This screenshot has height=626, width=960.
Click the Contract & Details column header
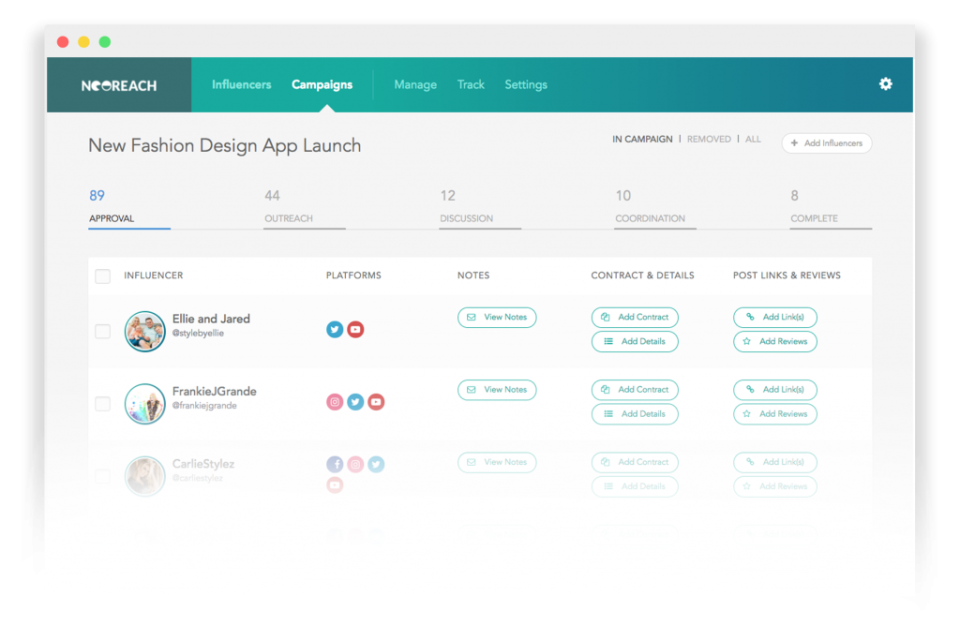pyautogui.click(x=642, y=276)
